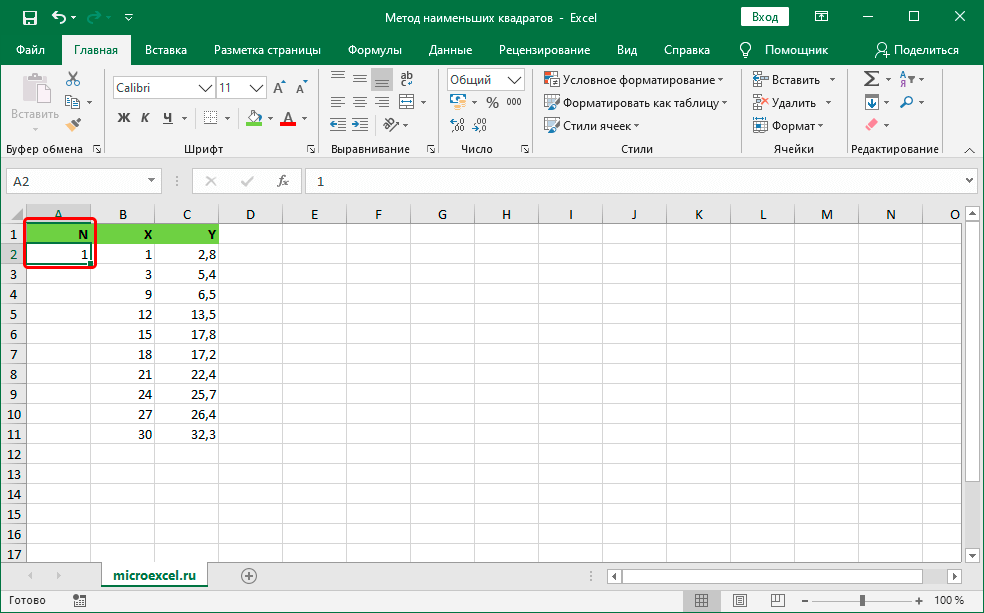The width and height of the screenshot is (984, 613).
Task: Click the Поделиться share button
Action: tap(917, 50)
